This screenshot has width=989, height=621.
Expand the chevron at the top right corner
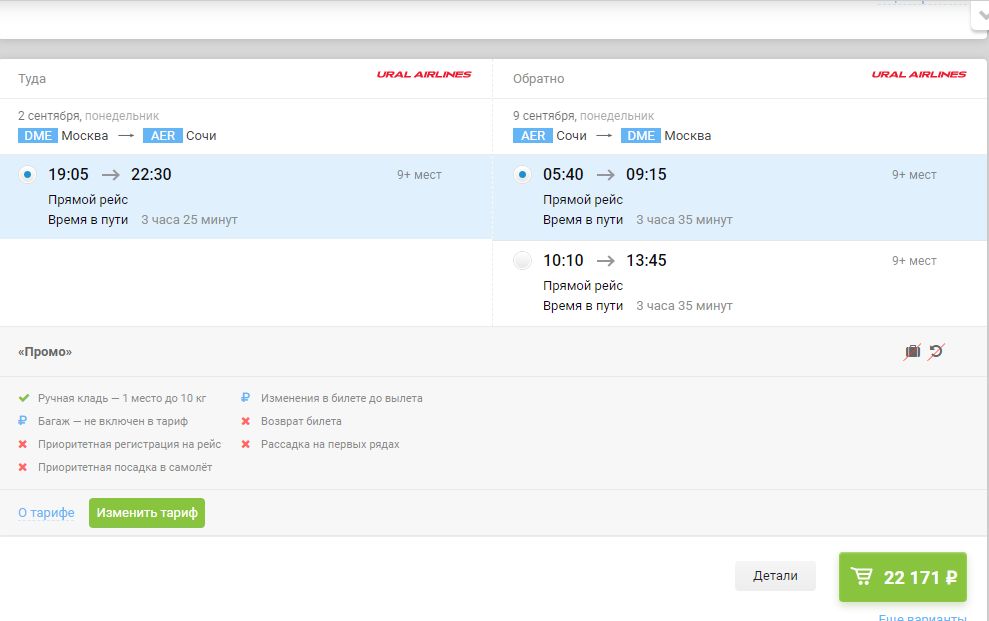coord(980,17)
